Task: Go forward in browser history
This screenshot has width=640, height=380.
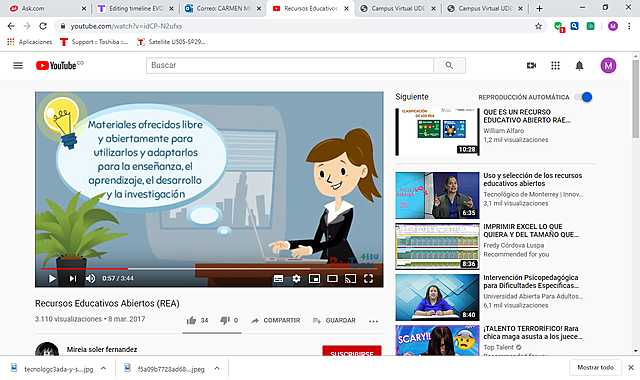Action: point(27,26)
